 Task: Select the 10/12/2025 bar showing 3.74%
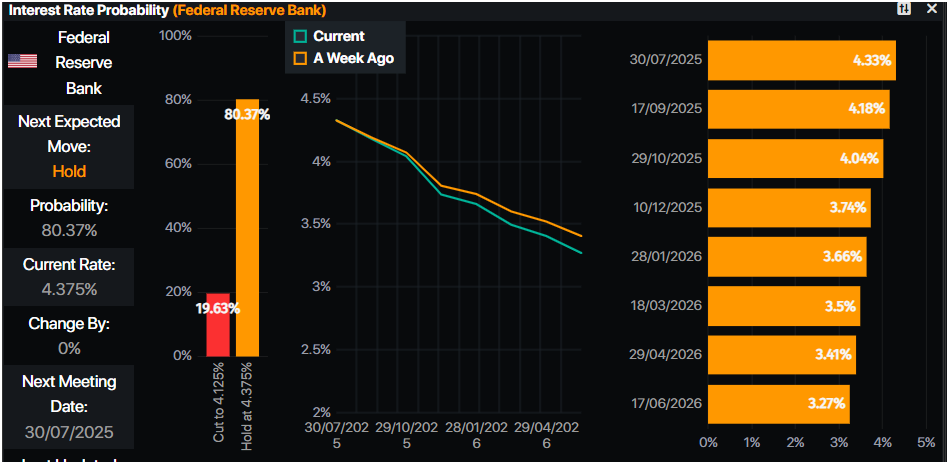788,208
